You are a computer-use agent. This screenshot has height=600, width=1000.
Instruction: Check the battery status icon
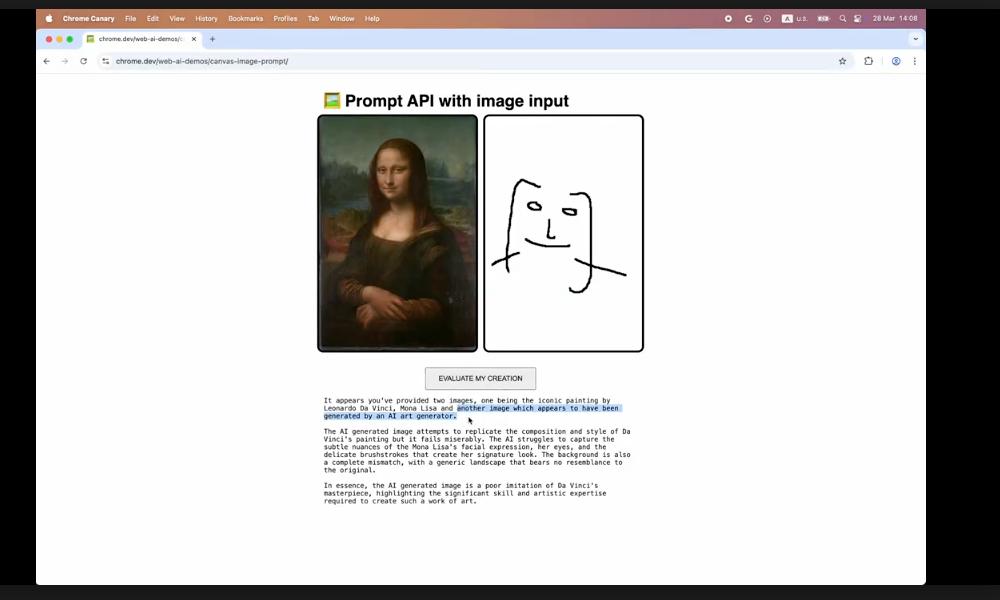pyautogui.click(x=823, y=18)
